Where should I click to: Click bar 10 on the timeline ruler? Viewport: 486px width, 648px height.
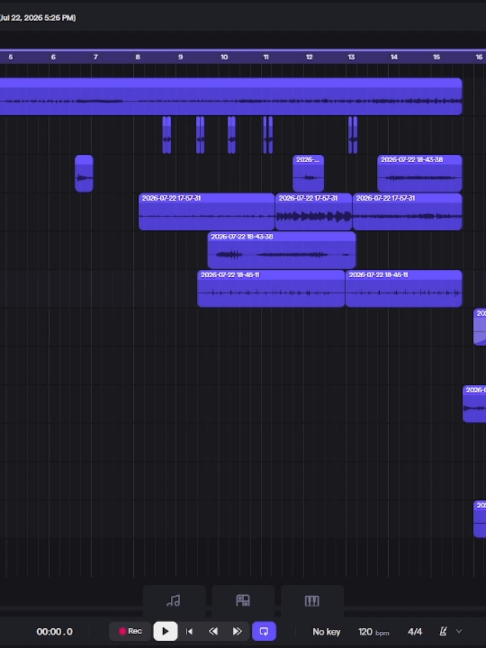click(x=224, y=57)
